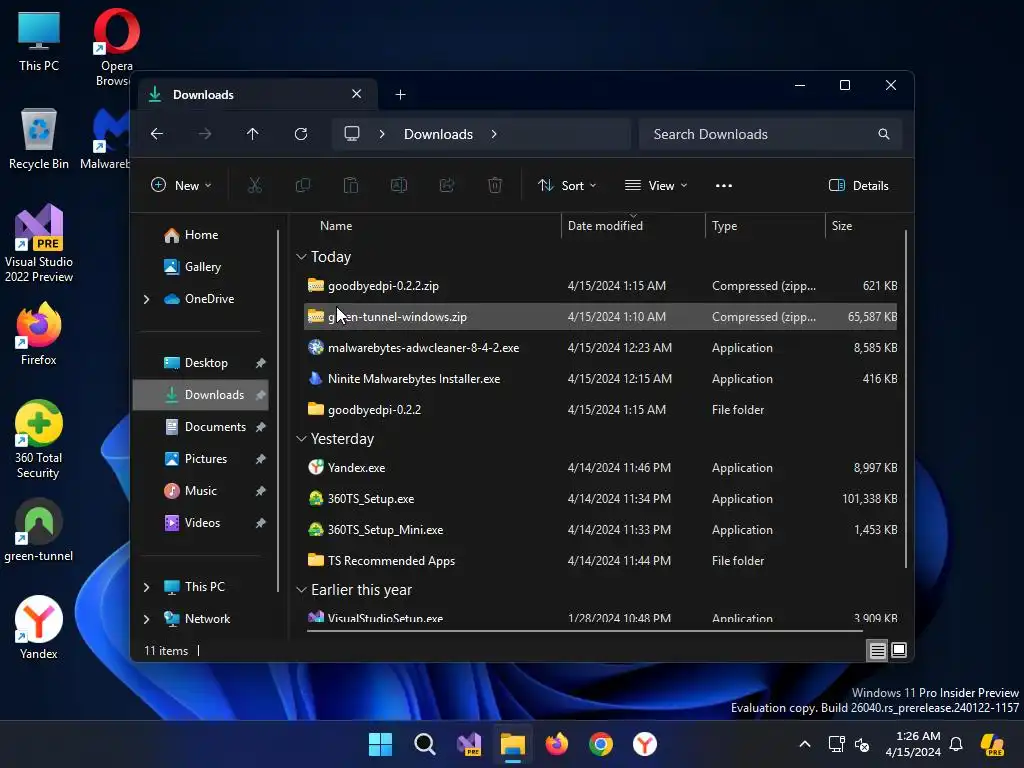
Task: Launch Chrome from the taskbar
Action: pos(601,744)
